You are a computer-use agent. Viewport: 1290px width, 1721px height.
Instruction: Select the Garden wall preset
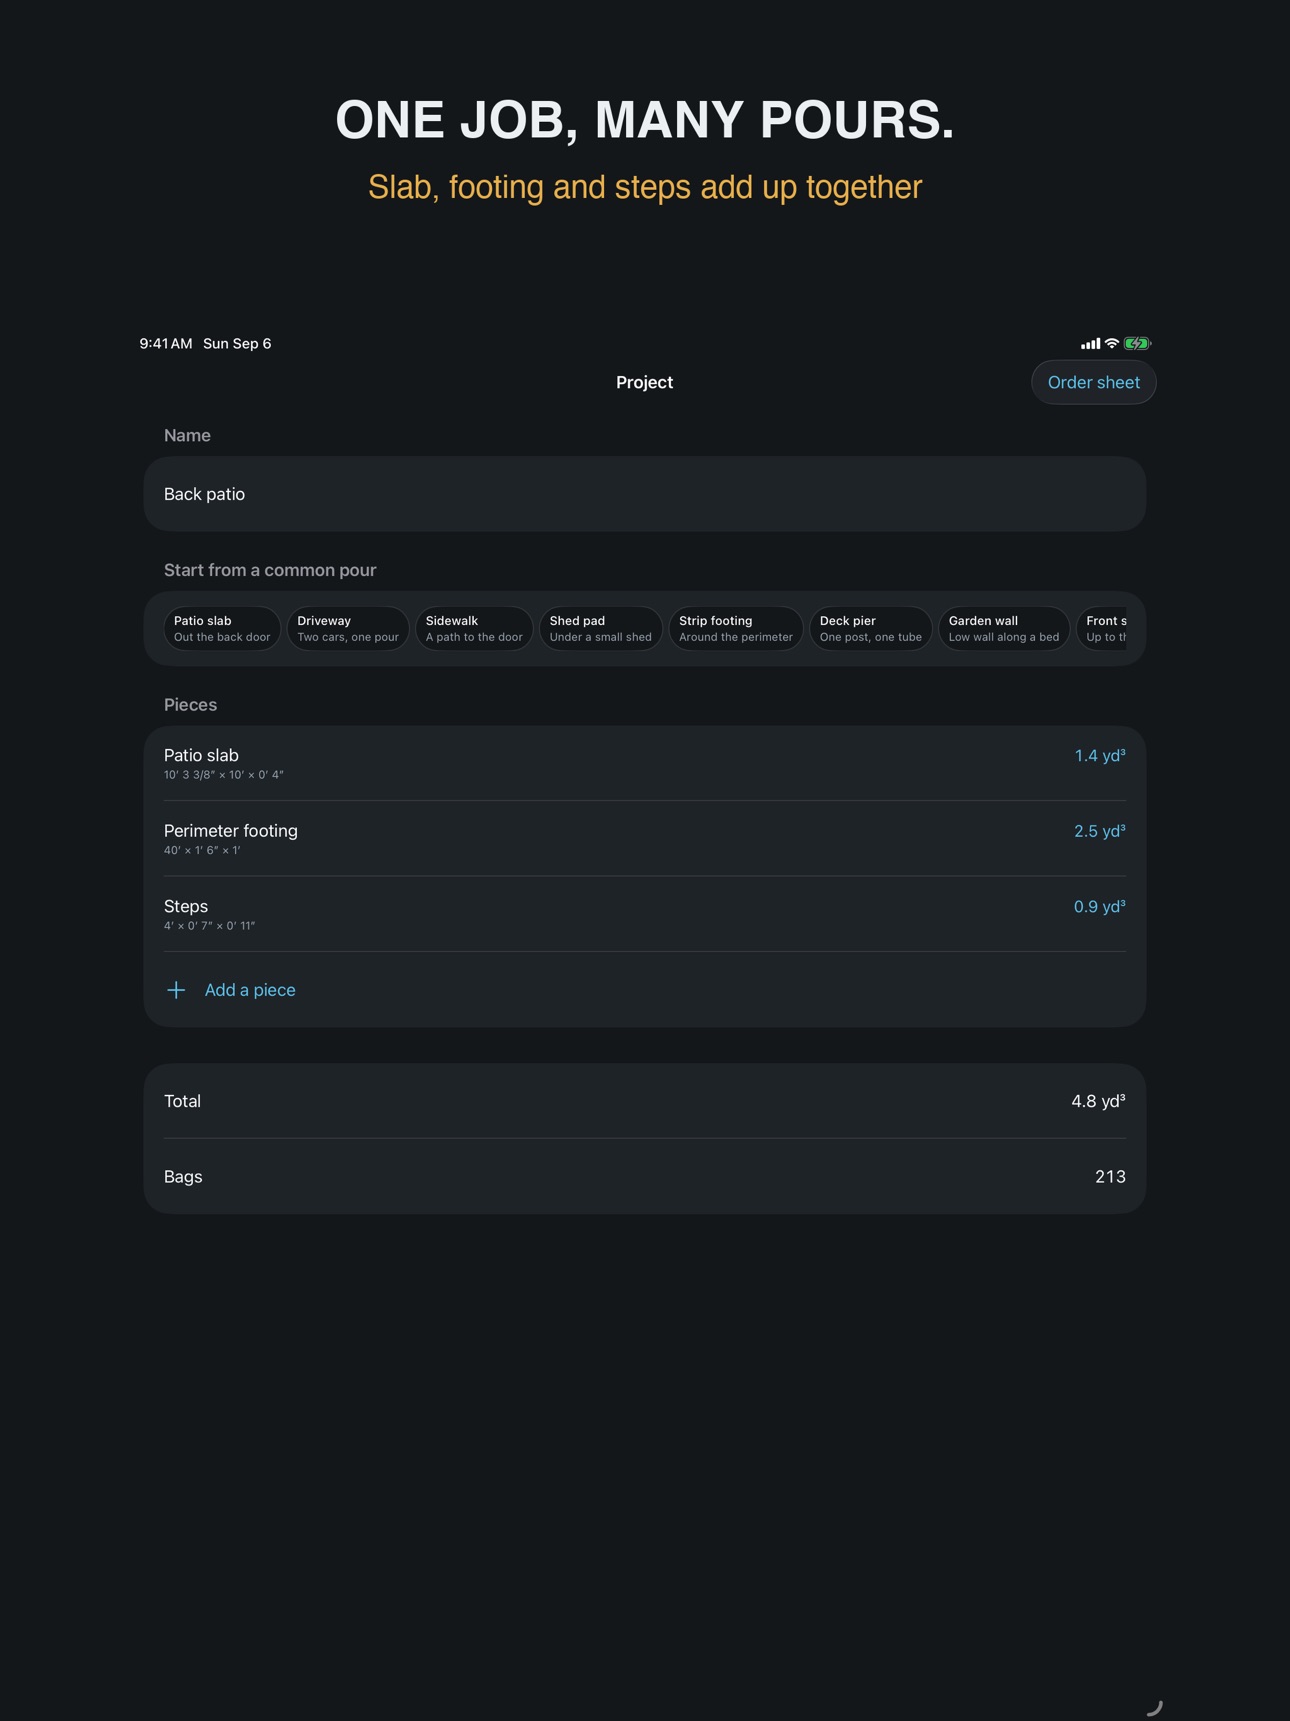pyautogui.click(x=1004, y=628)
